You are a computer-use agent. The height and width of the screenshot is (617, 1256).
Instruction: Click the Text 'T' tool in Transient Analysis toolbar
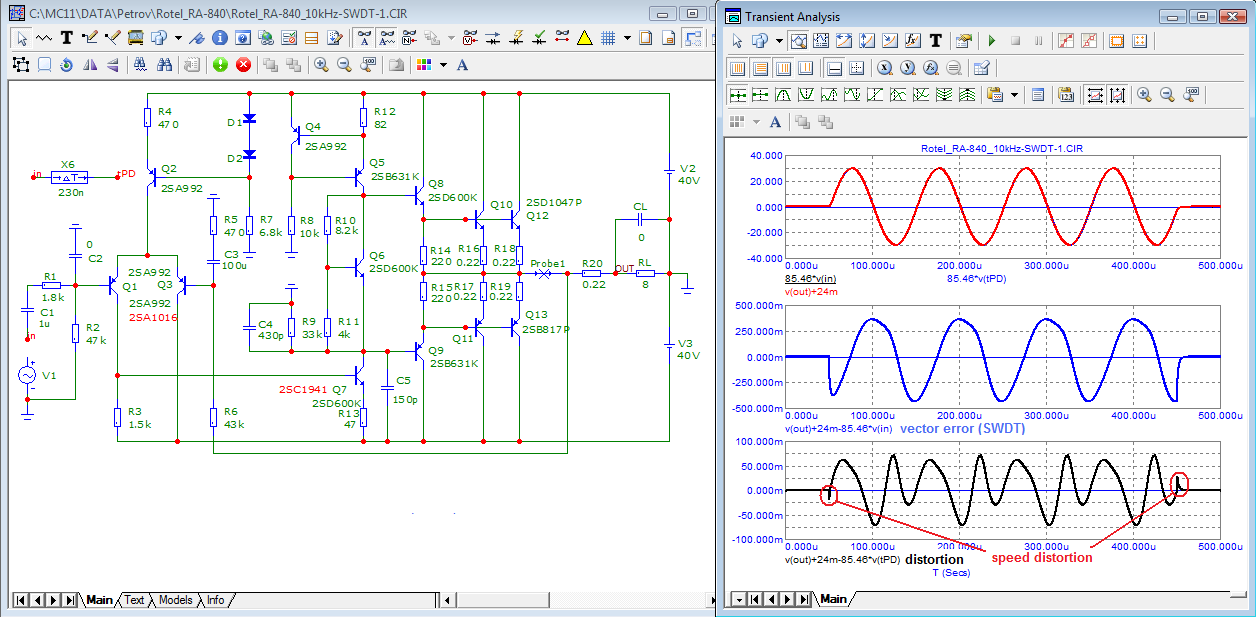point(935,41)
